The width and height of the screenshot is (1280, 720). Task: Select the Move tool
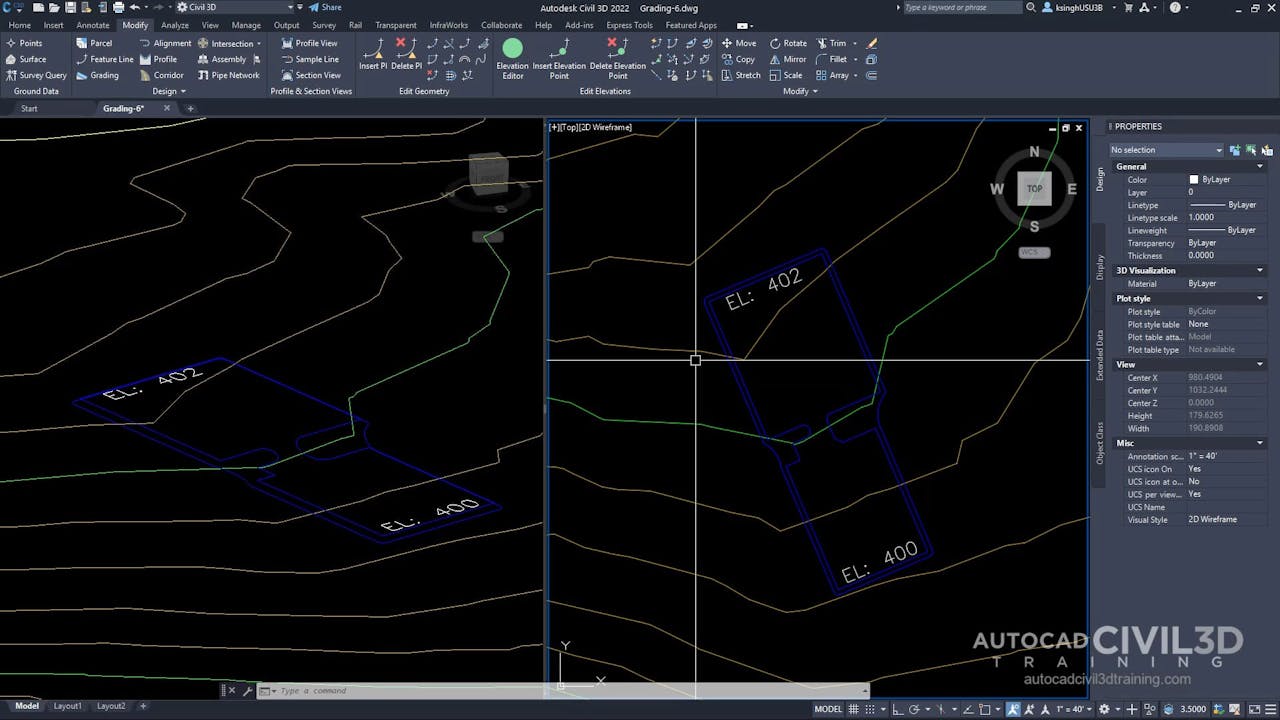740,43
